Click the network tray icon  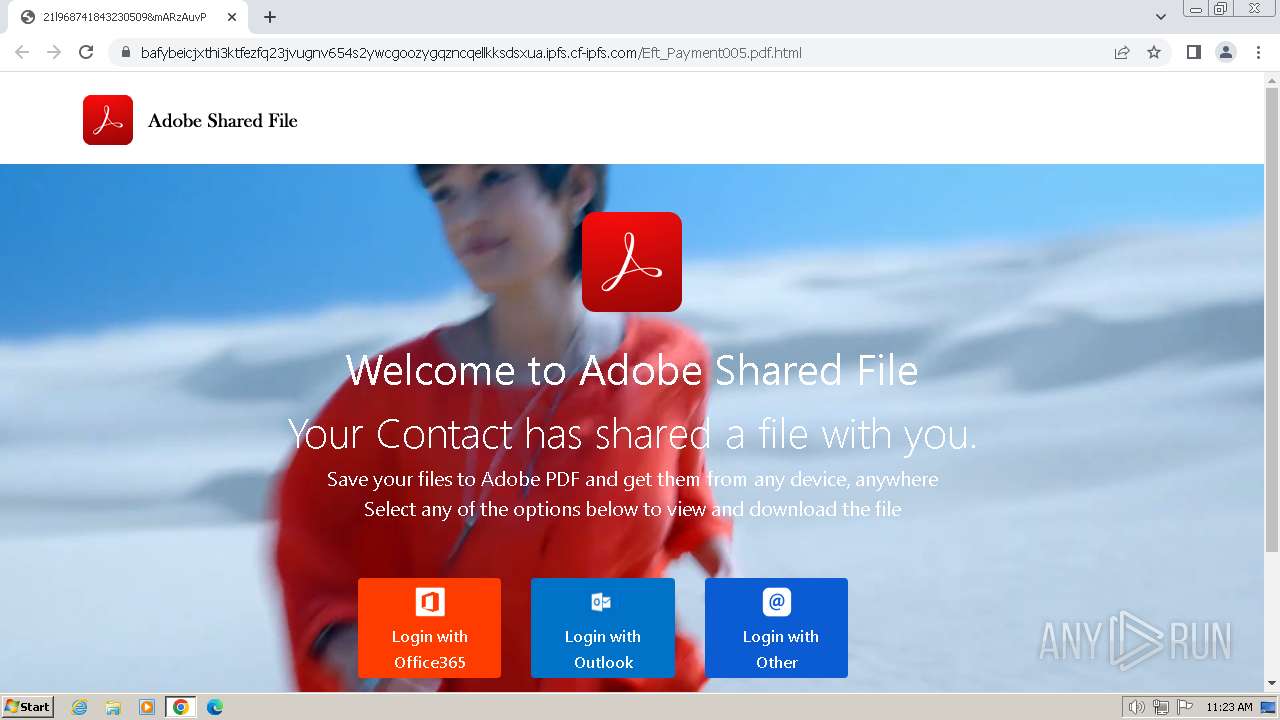pyautogui.click(x=1161, y=707)
